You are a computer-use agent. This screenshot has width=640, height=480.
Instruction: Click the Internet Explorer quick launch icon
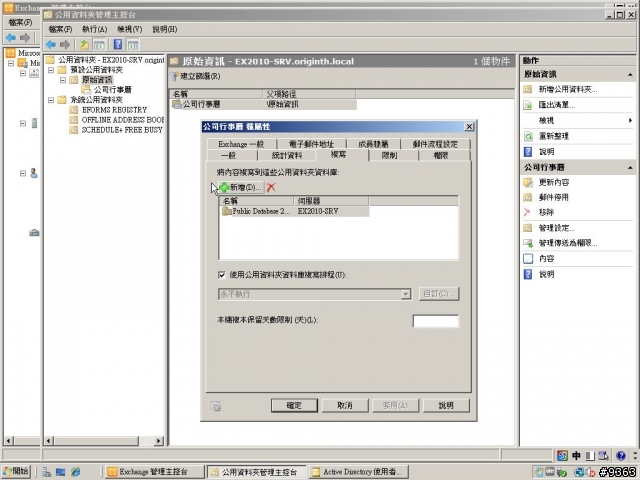[76, 472]
